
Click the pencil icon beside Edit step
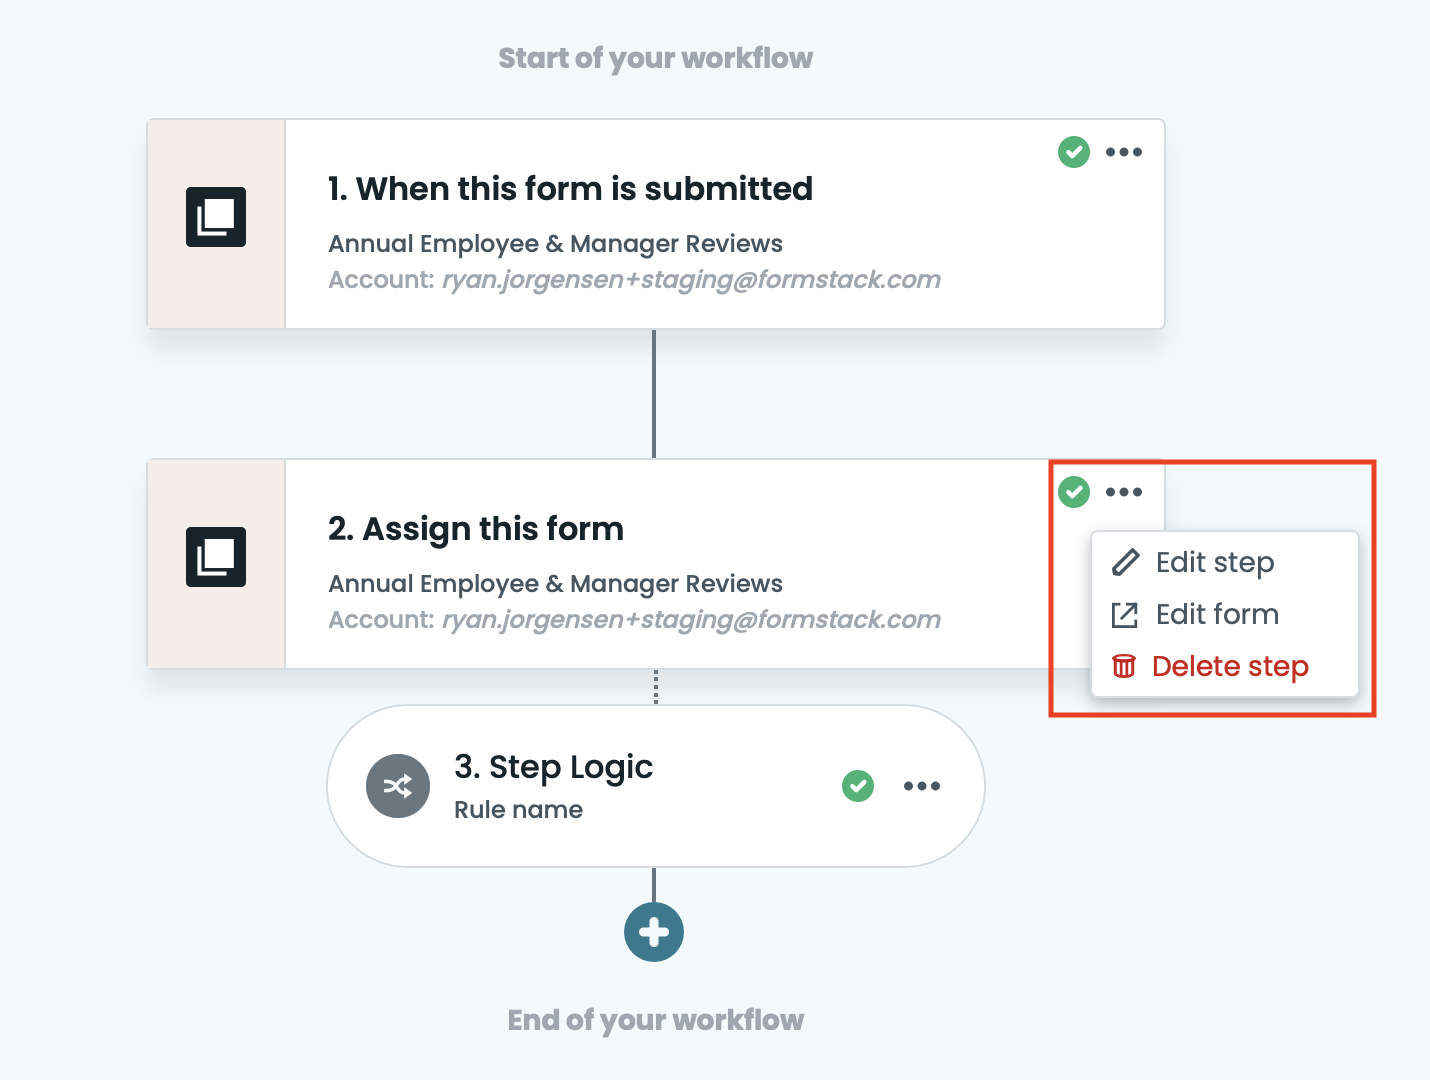click(1125, 562)
